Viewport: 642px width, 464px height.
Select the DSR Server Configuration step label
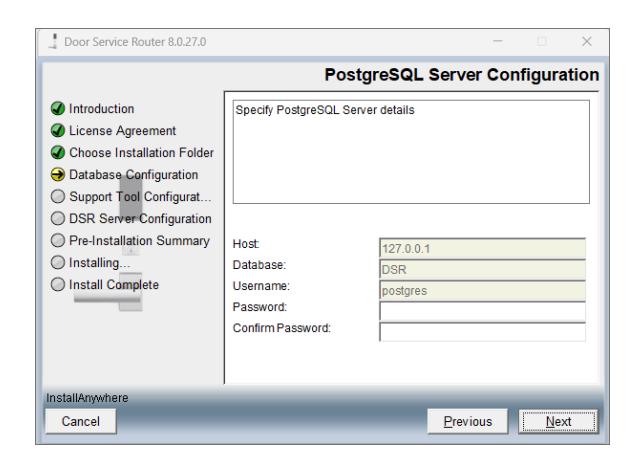click(140, 219)
